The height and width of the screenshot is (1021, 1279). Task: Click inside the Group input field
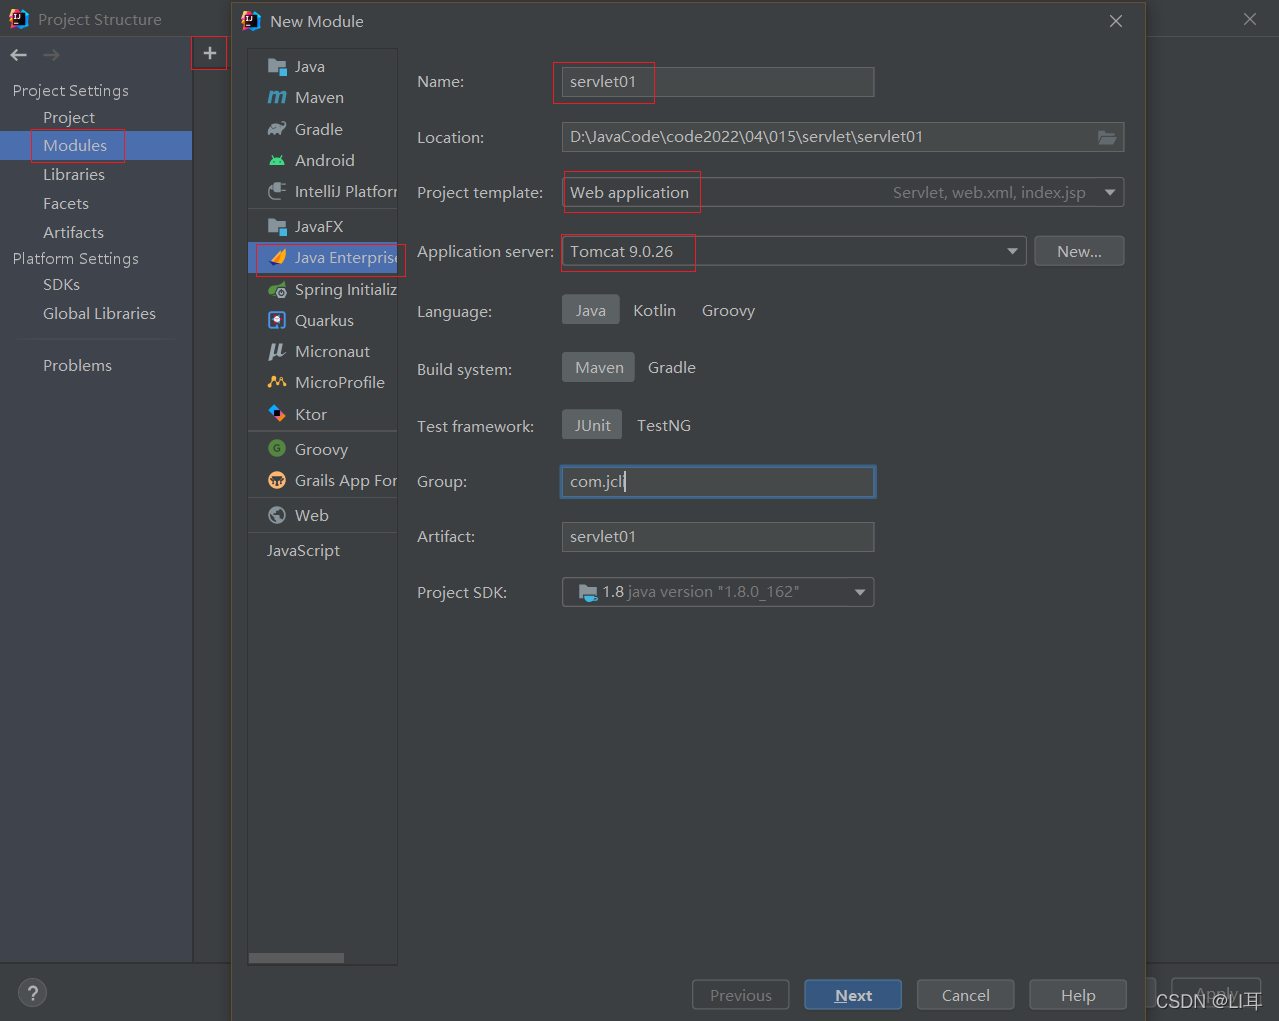coord(717,481)
